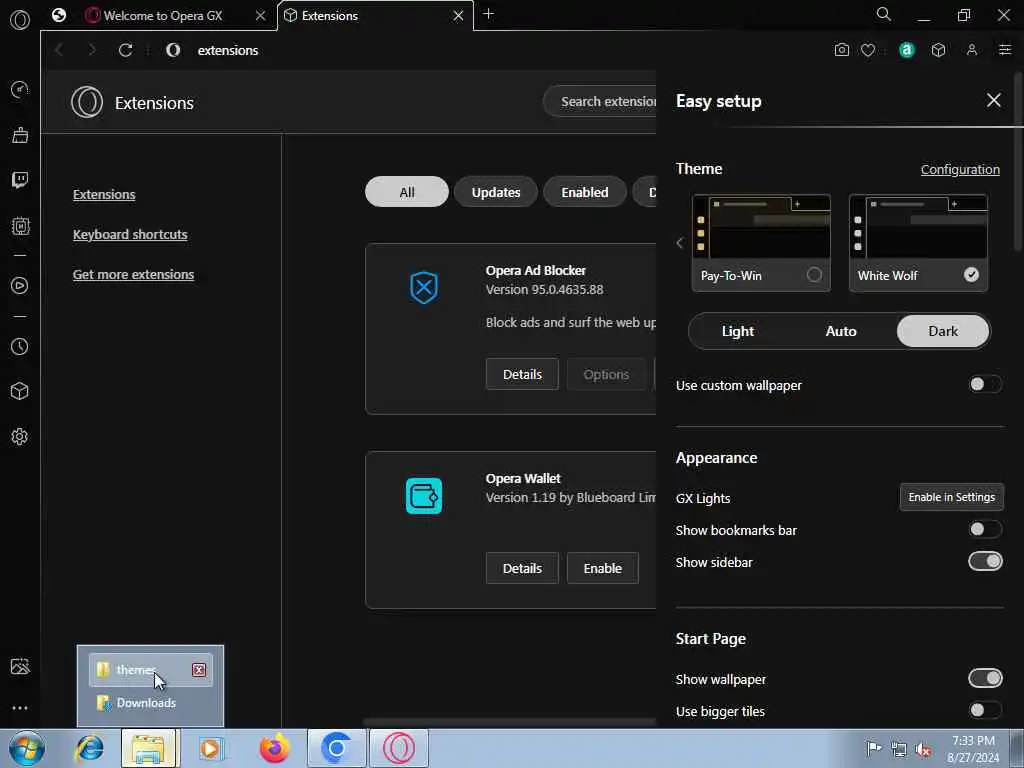Open Get more extensions link
The height and width of the screenshot is (768, 1024).
click(133, 274)
